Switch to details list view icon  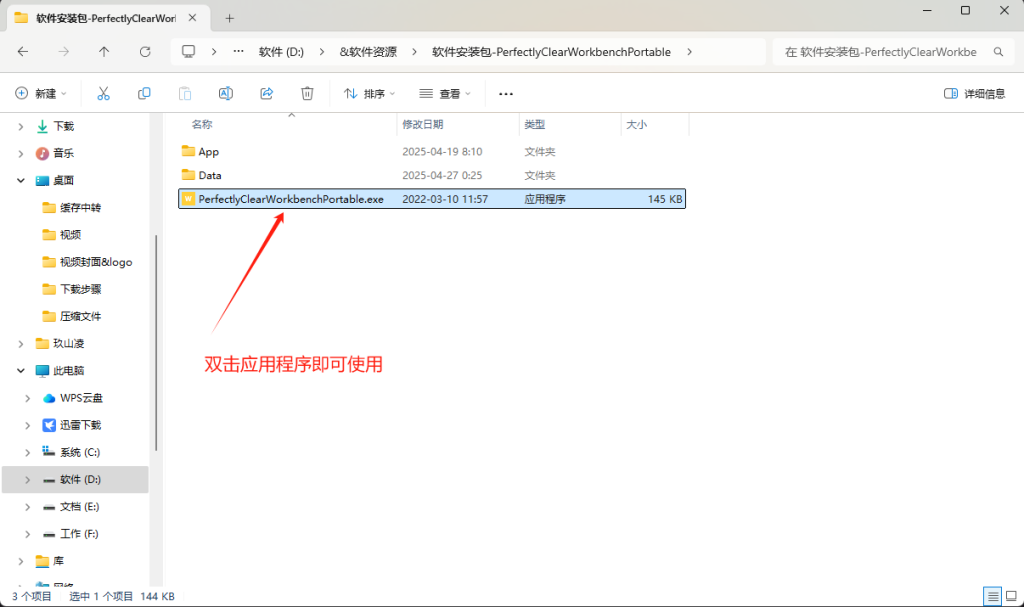click(x=993, y=596)
